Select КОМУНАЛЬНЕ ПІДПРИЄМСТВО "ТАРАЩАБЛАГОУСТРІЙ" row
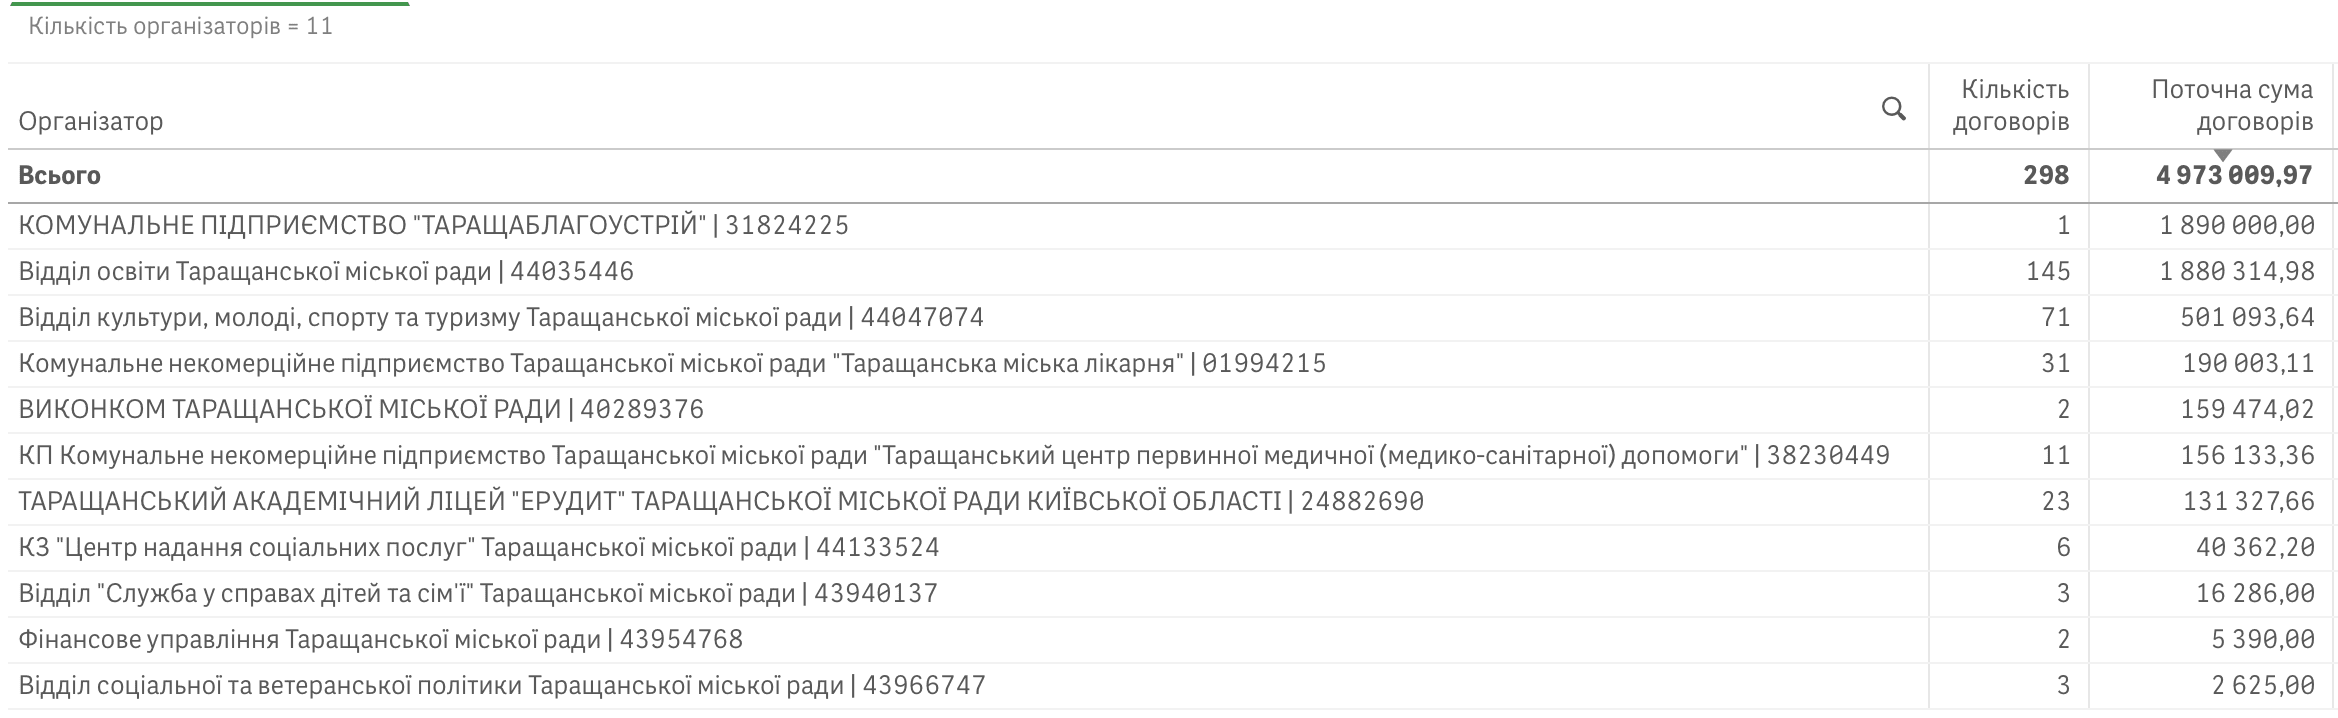2338x718 pixels. tap(433, 225)
